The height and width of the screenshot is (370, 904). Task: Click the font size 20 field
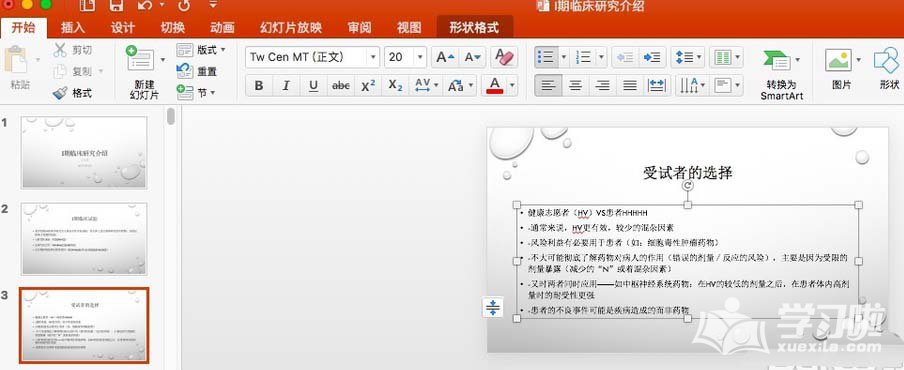pyautogui.click(x=399, y=57)
